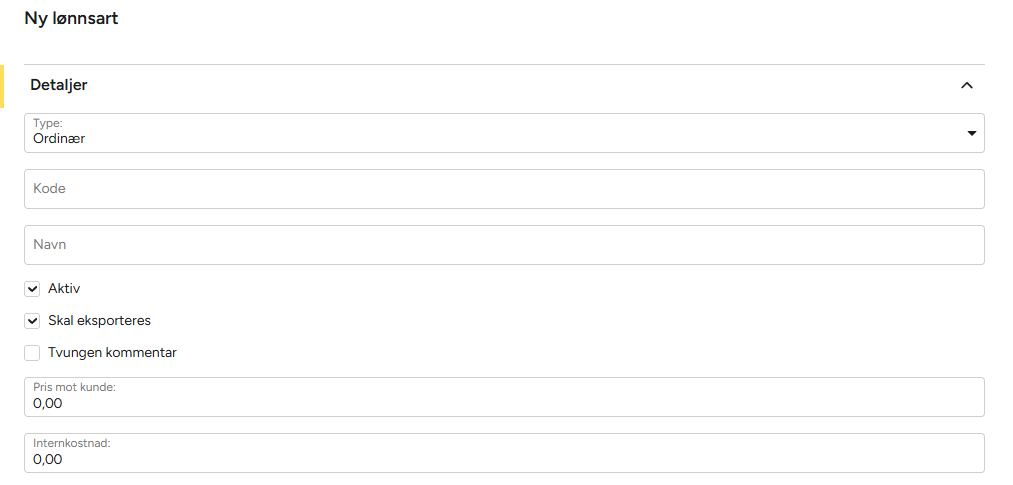Click the Aktiv label text
Screen dimensions: 1013x485
[64, 288]
